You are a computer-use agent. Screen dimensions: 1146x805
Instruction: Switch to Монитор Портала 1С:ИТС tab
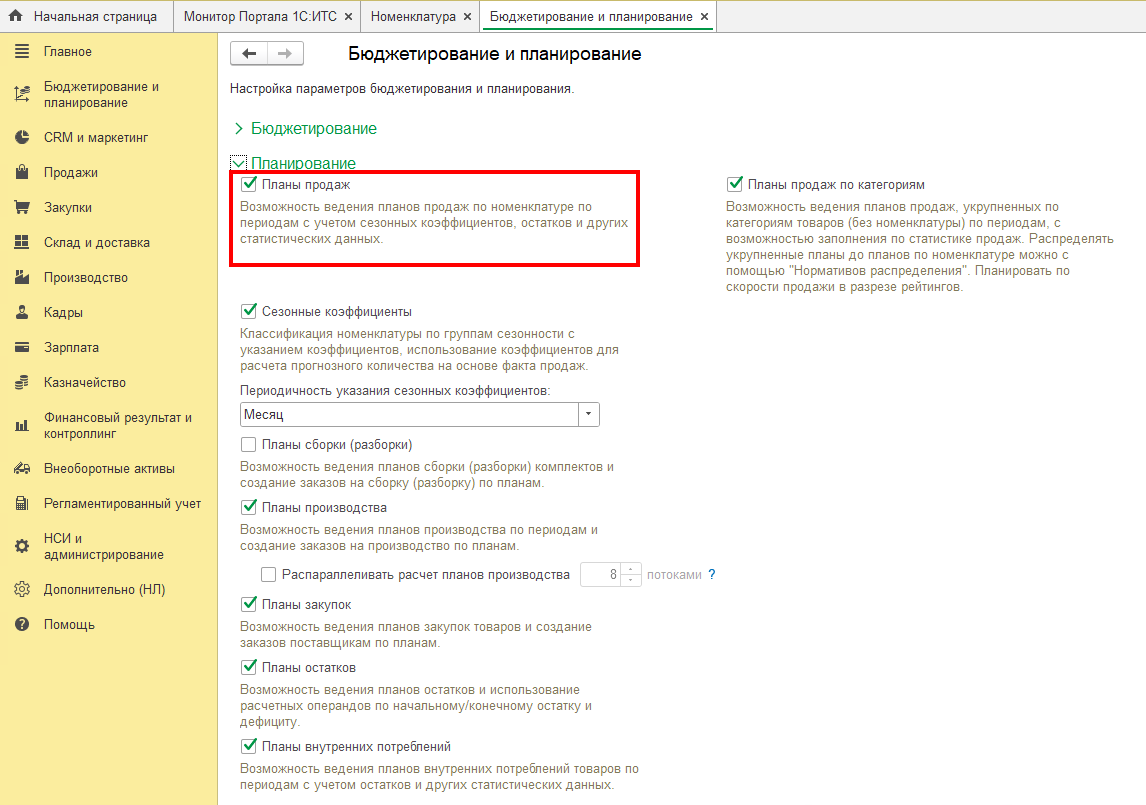tap(260, 16)
